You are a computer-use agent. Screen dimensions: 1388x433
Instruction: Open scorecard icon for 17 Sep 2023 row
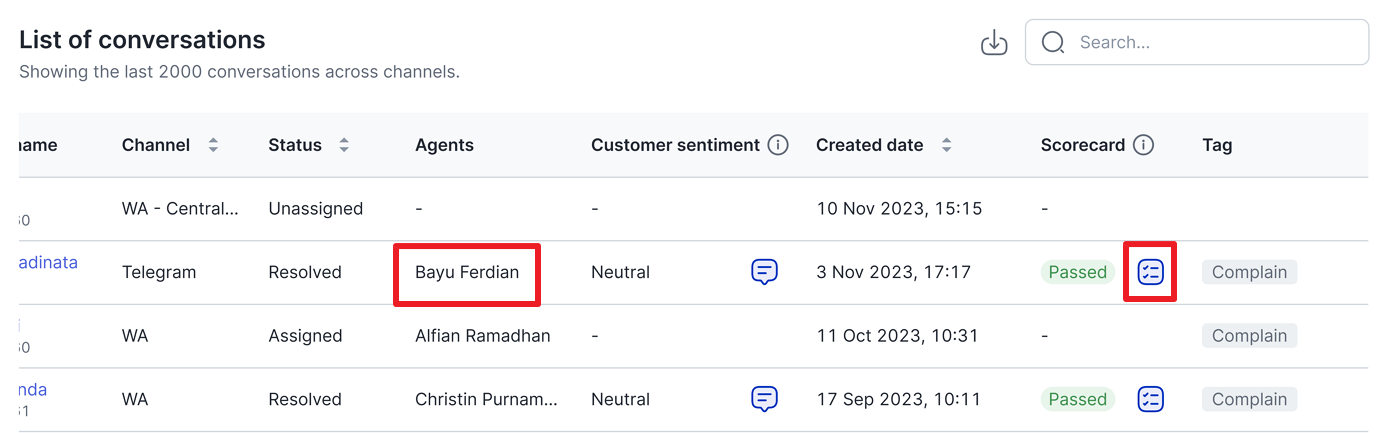point(1150,399)
